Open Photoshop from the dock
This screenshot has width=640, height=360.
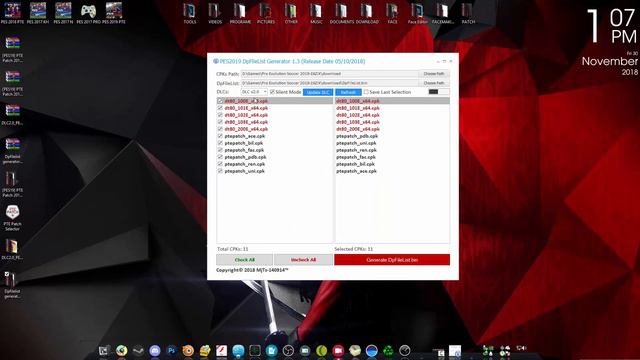pyautogui.click(x=171, y=350)
